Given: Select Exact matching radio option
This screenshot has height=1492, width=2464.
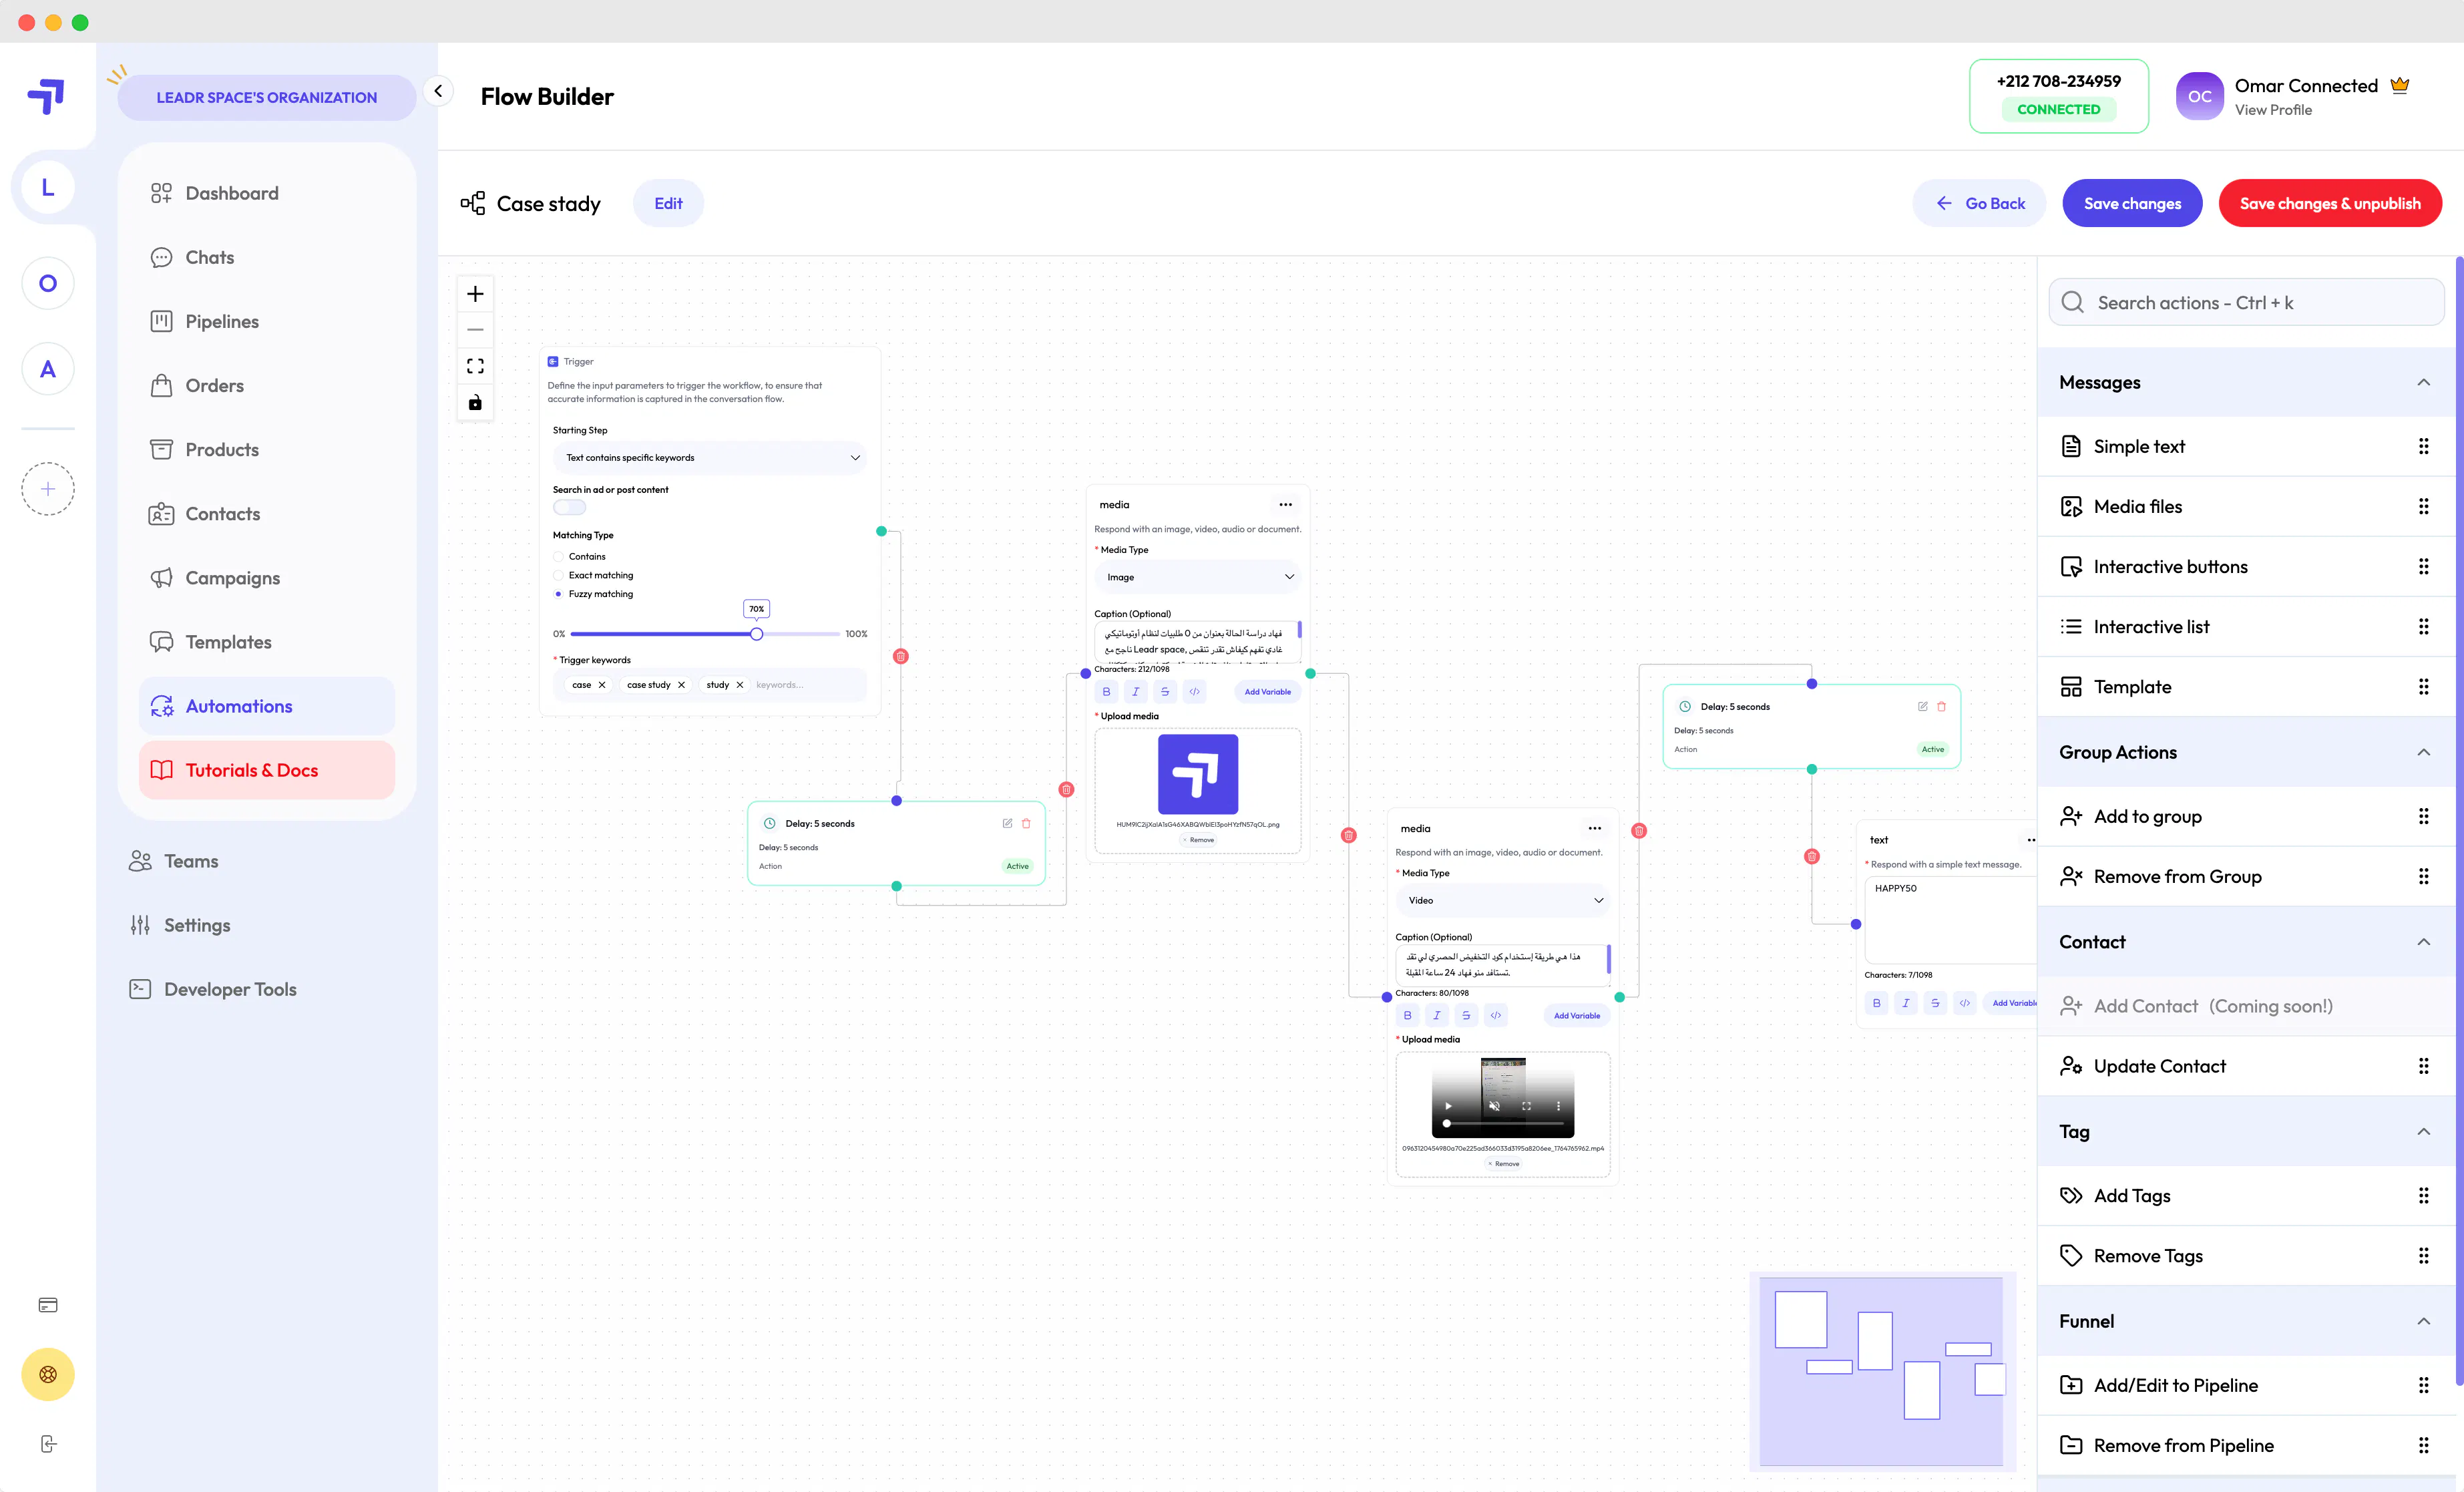Looking at the screenshot, I should 558,575.
